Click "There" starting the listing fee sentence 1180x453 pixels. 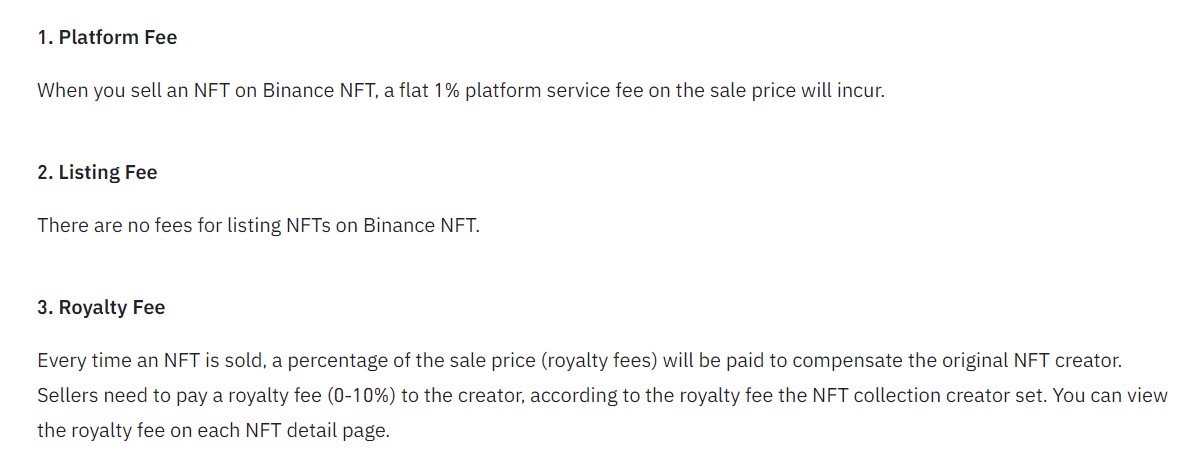pyautogui.click(x=63, y=226)
